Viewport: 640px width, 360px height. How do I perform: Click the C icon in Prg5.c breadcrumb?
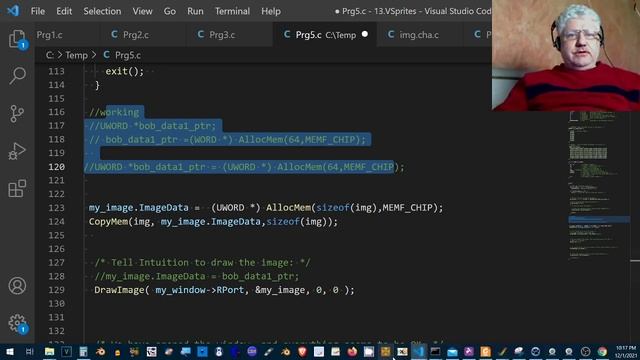[107, 55]
